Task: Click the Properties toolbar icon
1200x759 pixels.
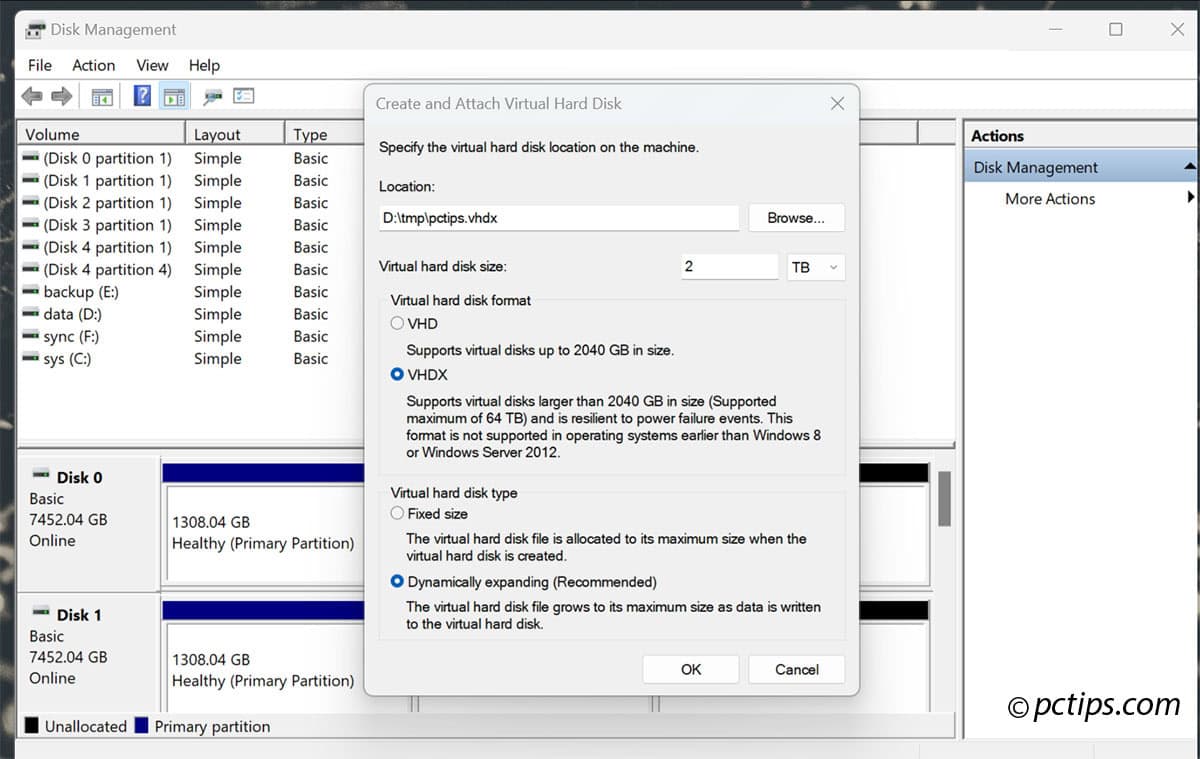Action: 243,96
